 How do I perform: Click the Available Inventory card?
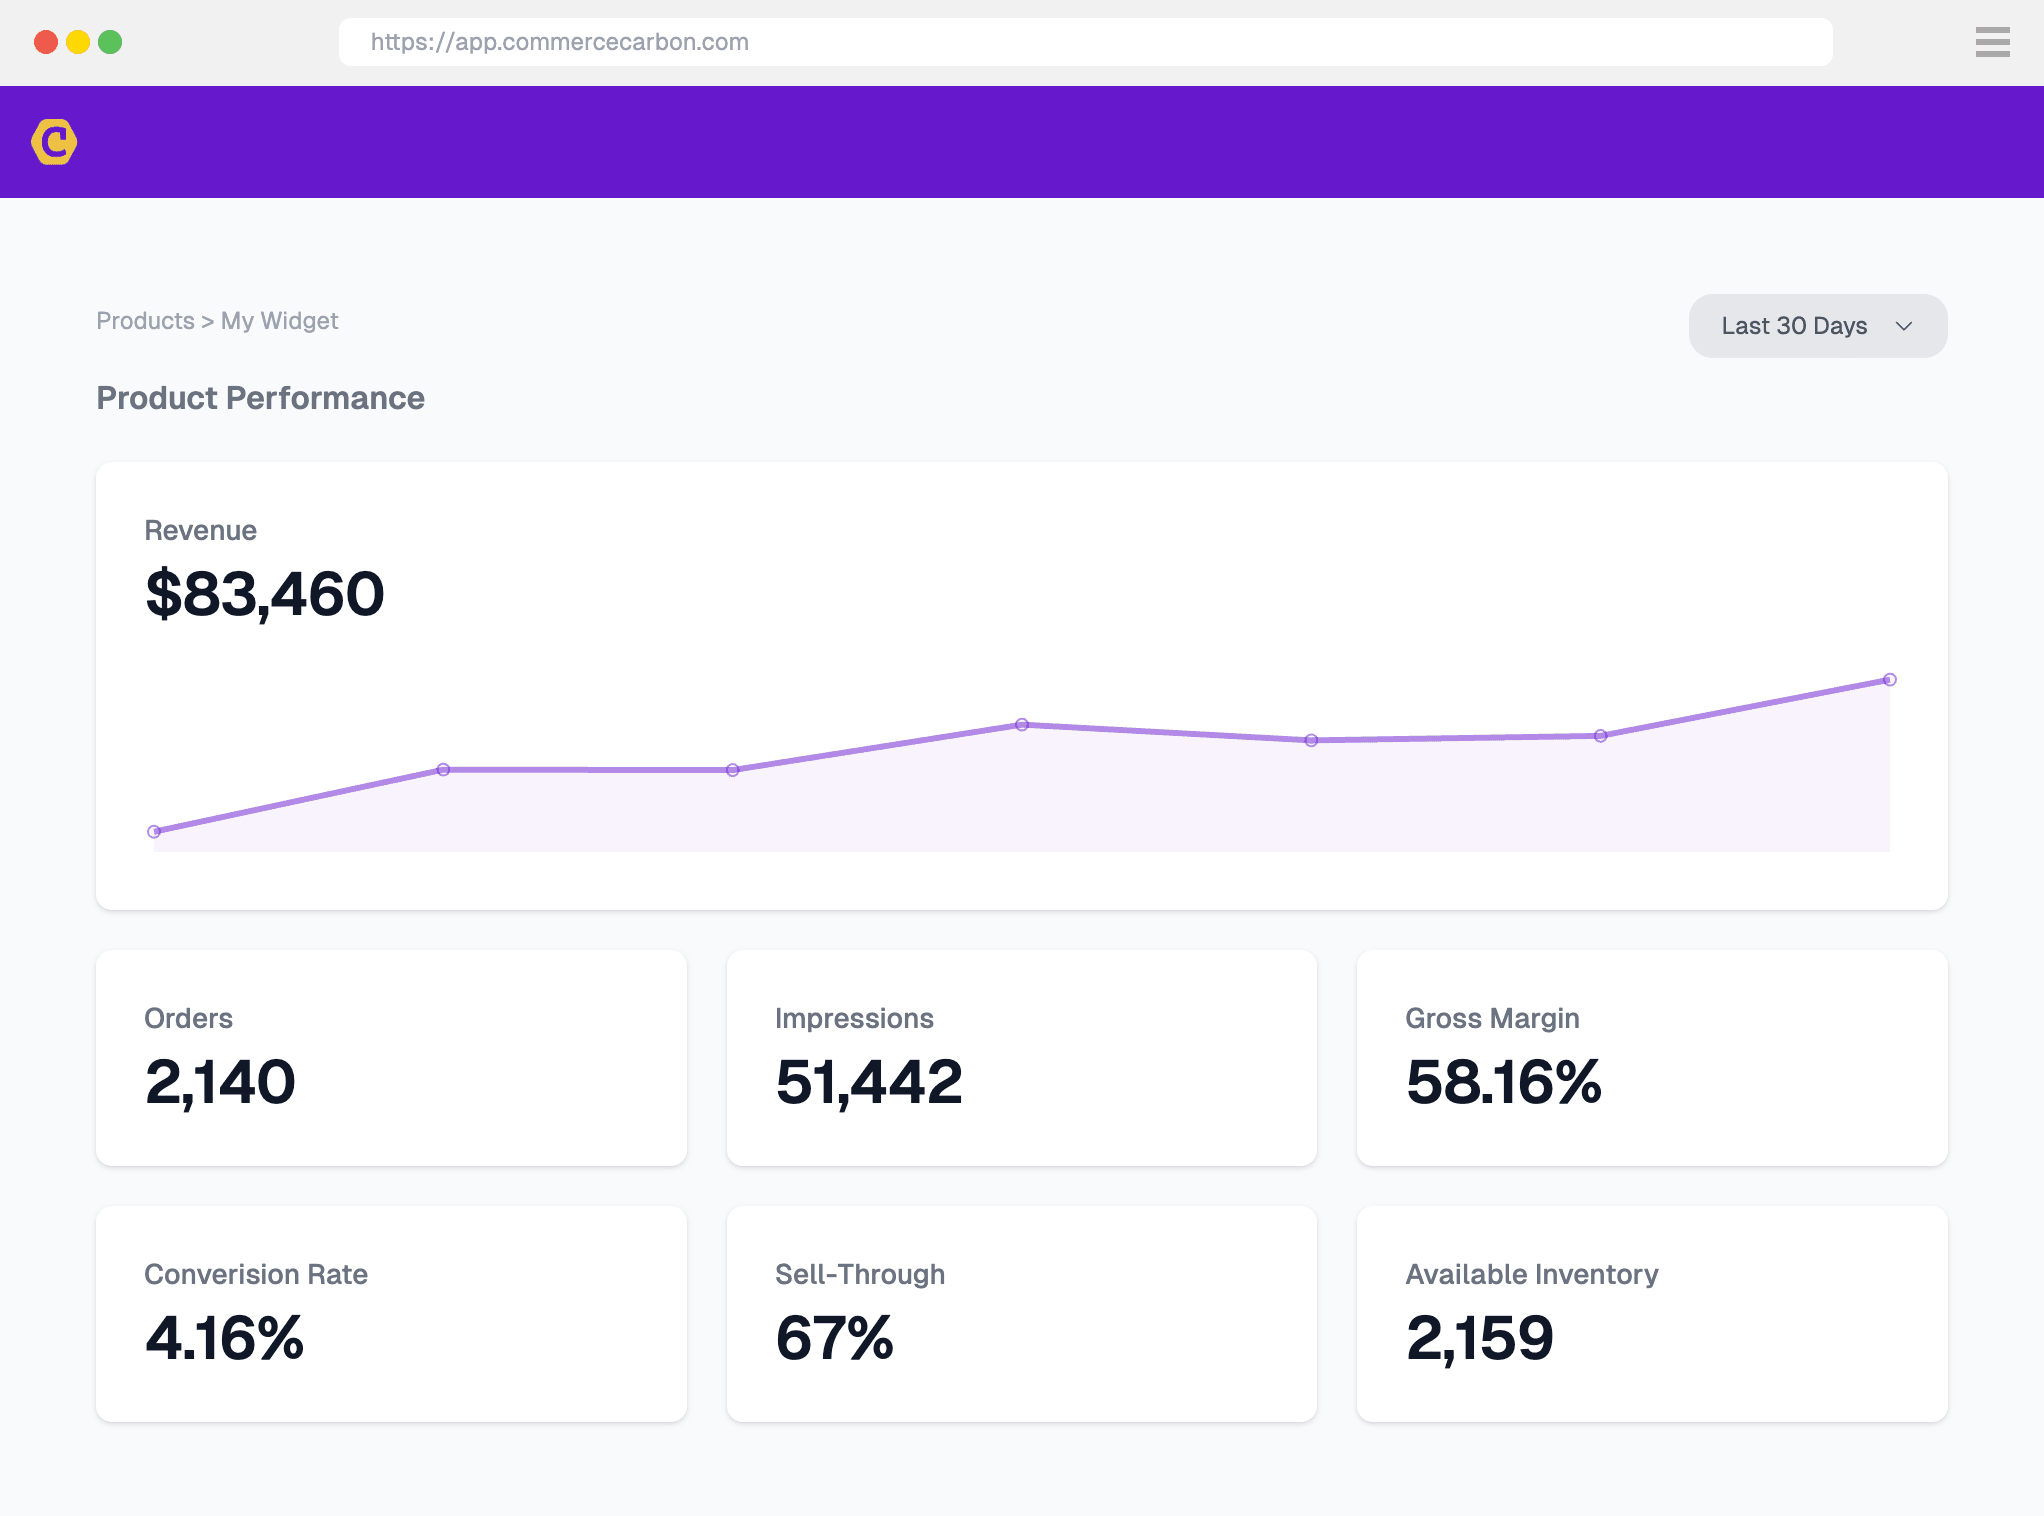[x=1651, y=1314]
